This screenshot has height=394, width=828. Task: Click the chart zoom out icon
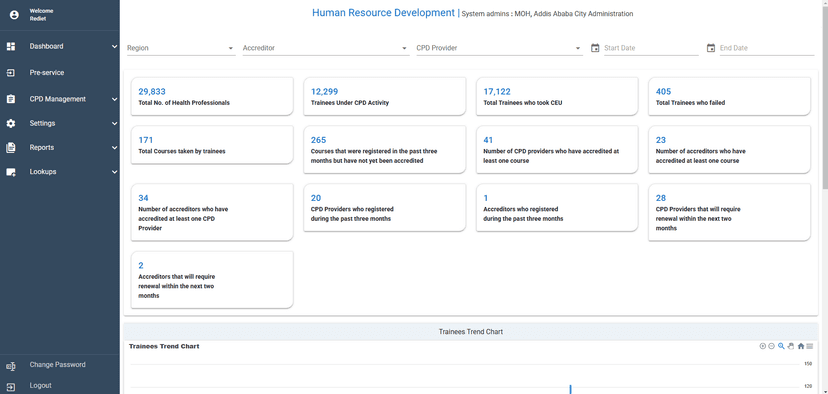click(x=771, y=346)
